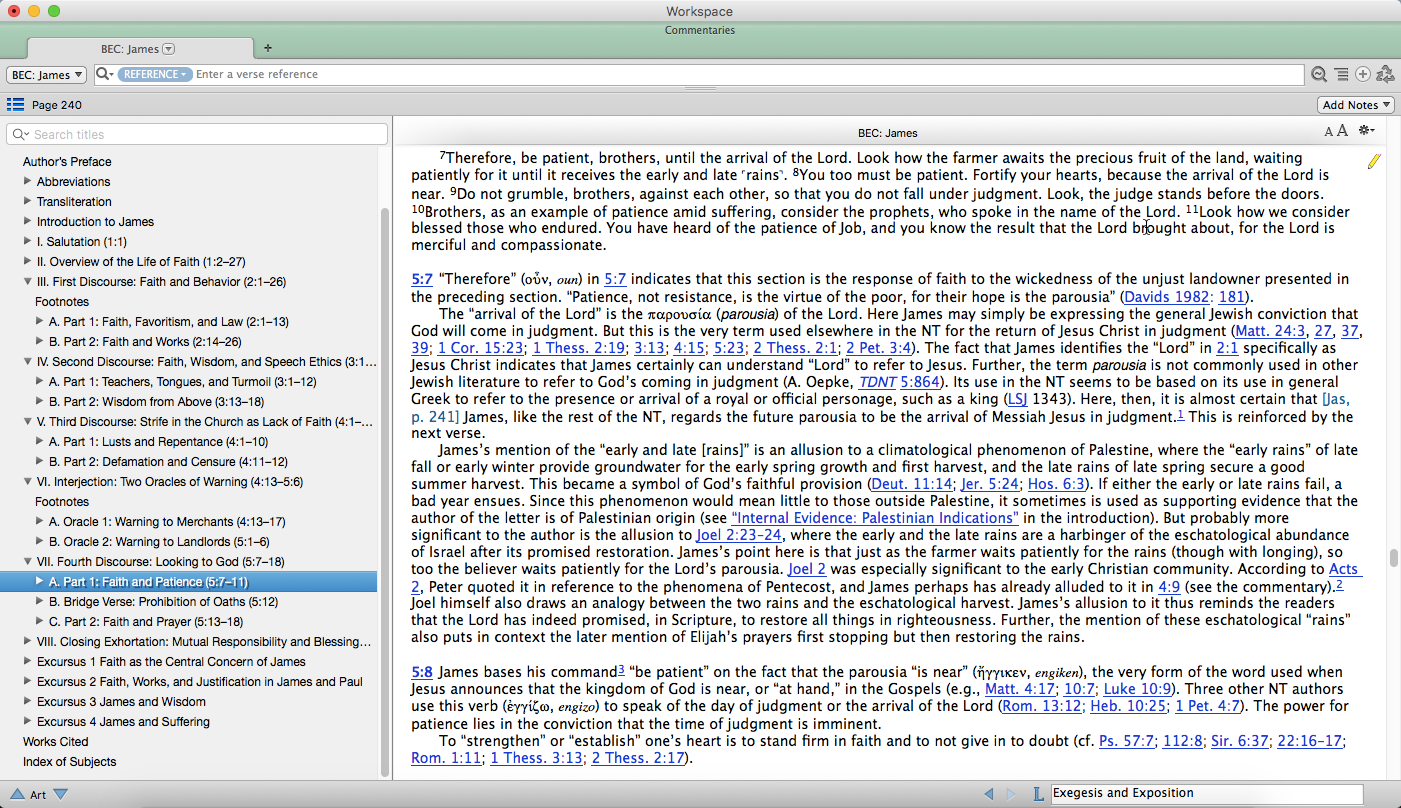Follow the Matt. 24:3 reference link

coord(1271,331)
